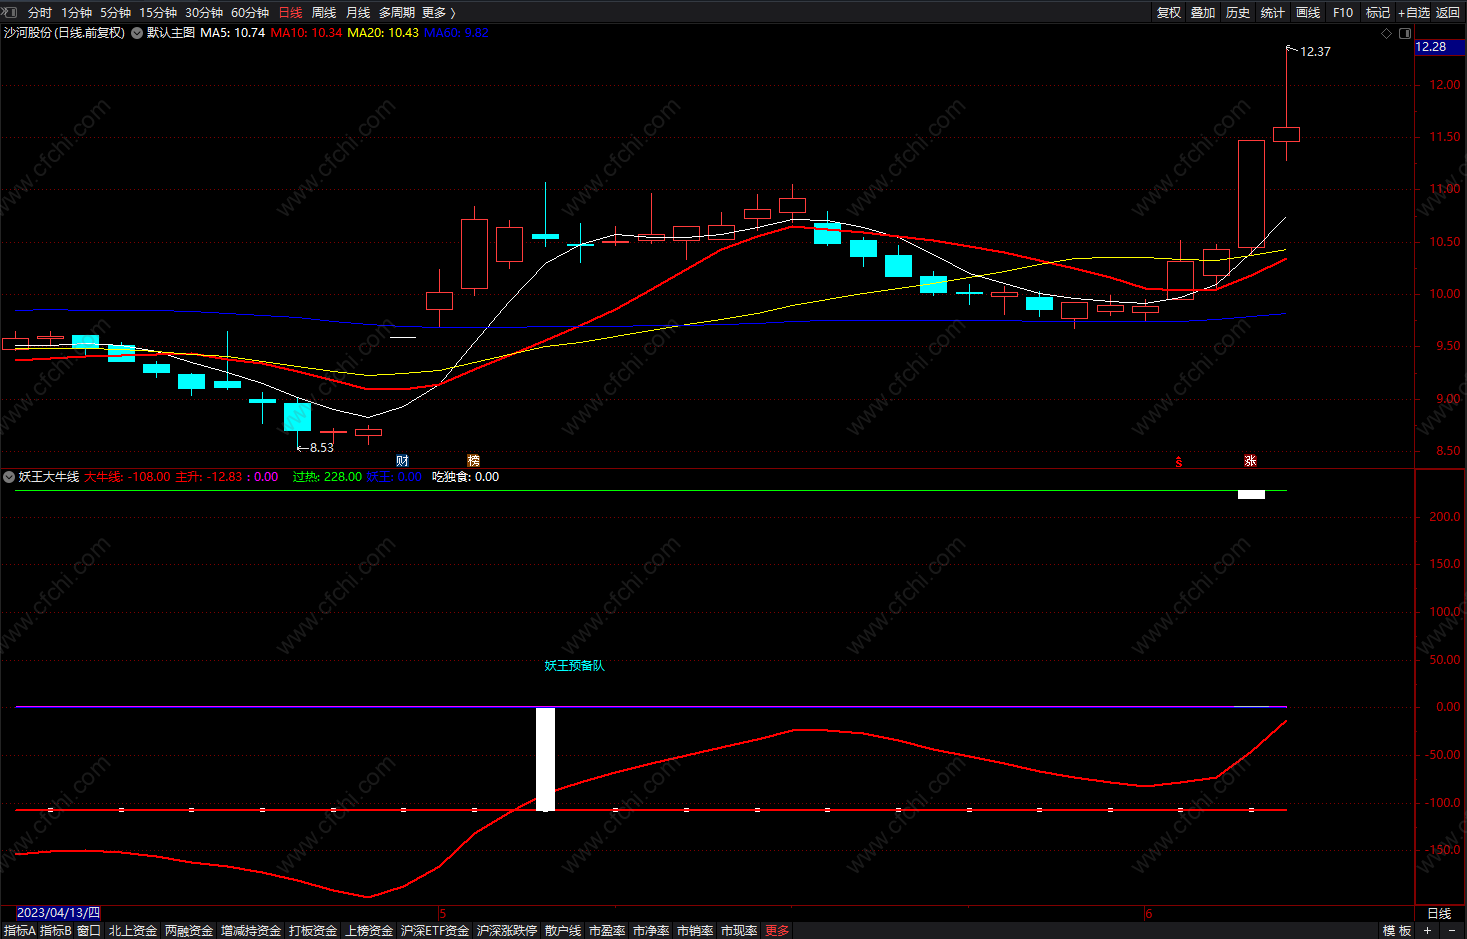Select the 日线 daily period

pyautogui.click(x=290, y=13)
